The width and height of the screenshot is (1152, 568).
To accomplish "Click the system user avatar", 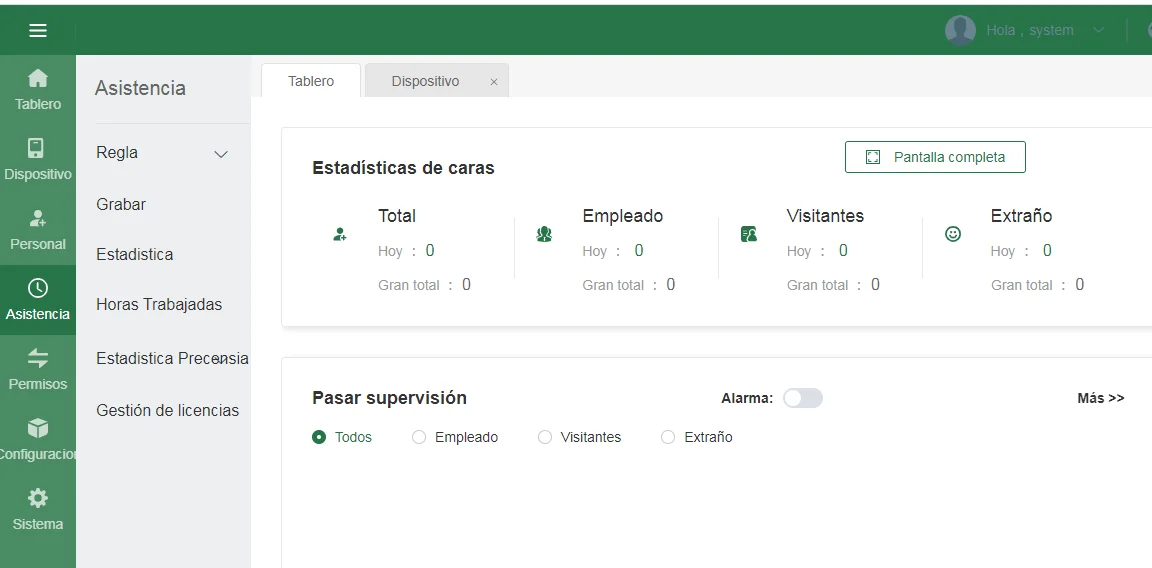I will (x=960, y=30).
